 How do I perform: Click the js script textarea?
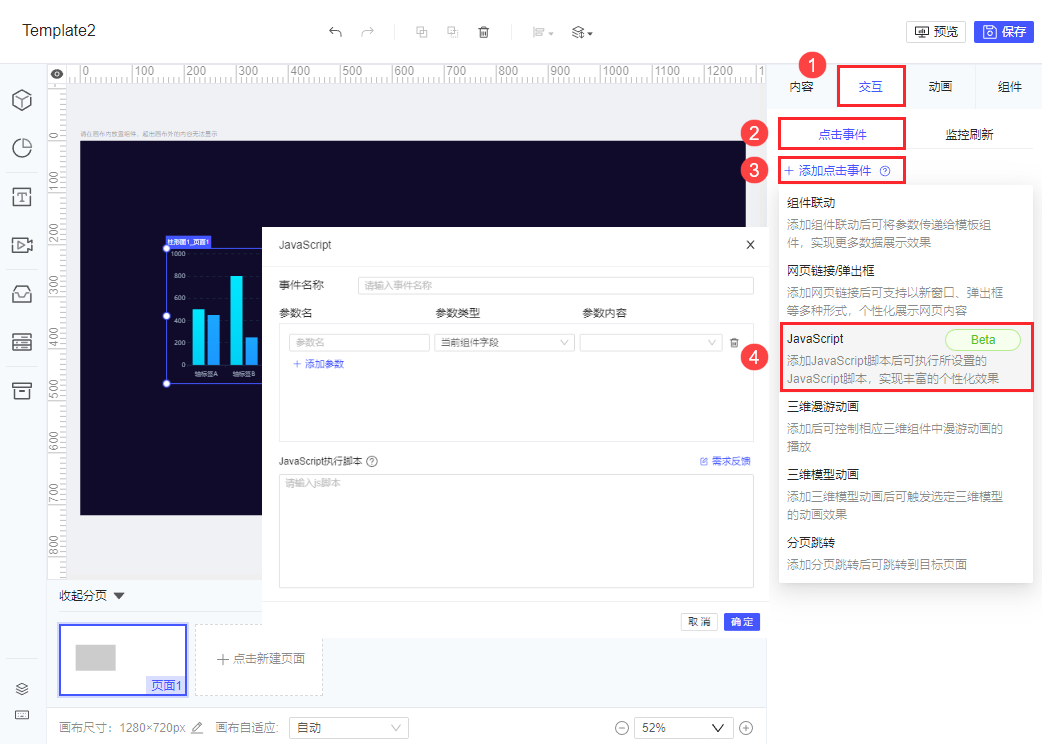(x=516, y=531)
